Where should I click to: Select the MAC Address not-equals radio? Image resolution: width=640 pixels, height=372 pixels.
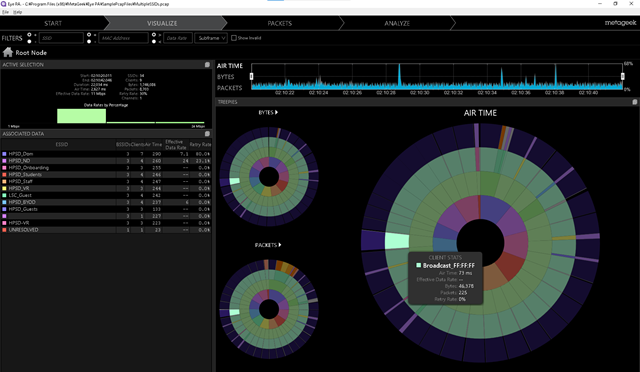click(x=89, y=41)
